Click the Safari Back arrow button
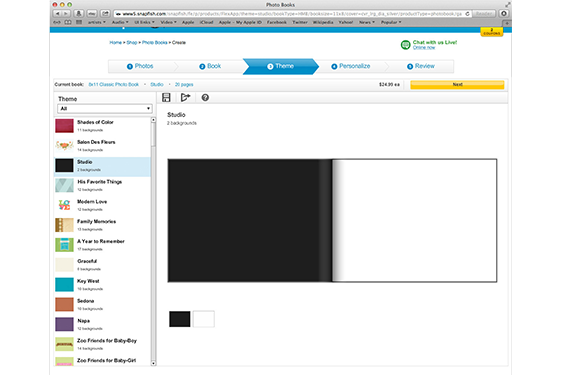Screen dimensions: 566x375 [57, 13]
